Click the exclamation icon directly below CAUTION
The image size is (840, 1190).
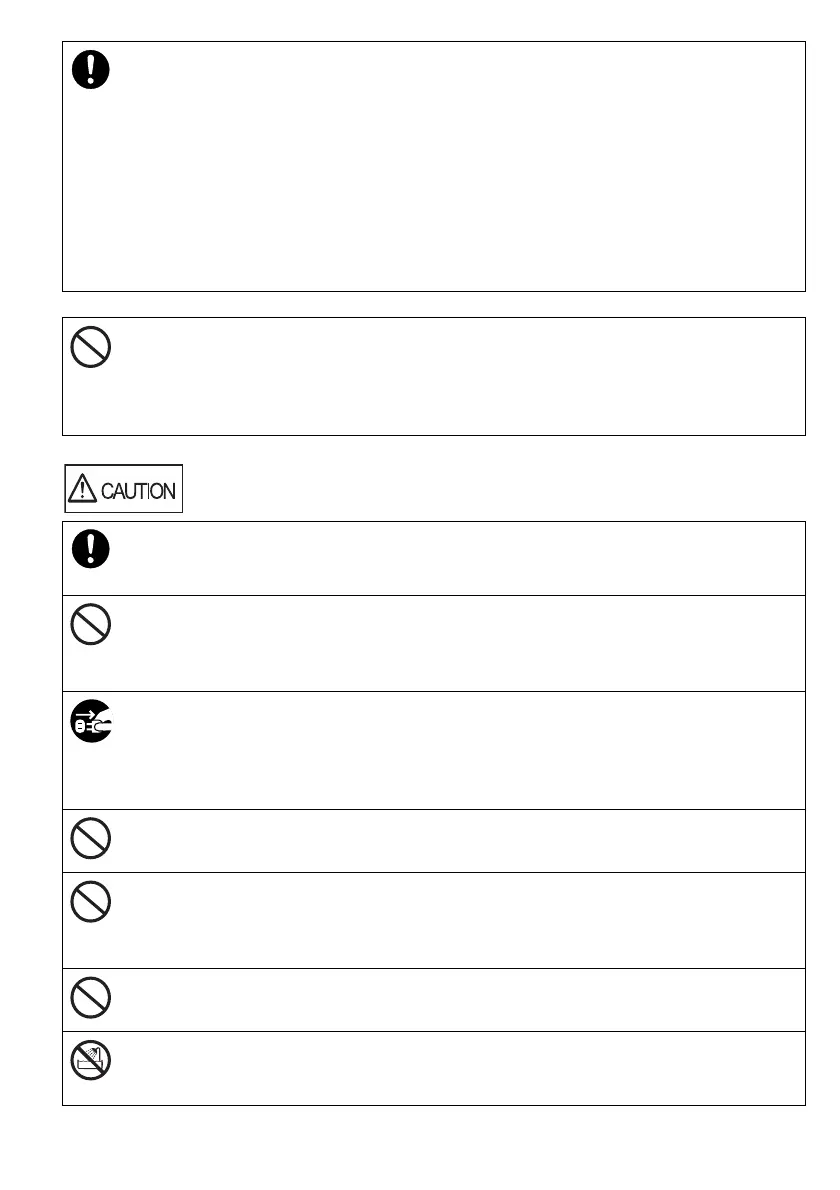(x=90, y=549)
